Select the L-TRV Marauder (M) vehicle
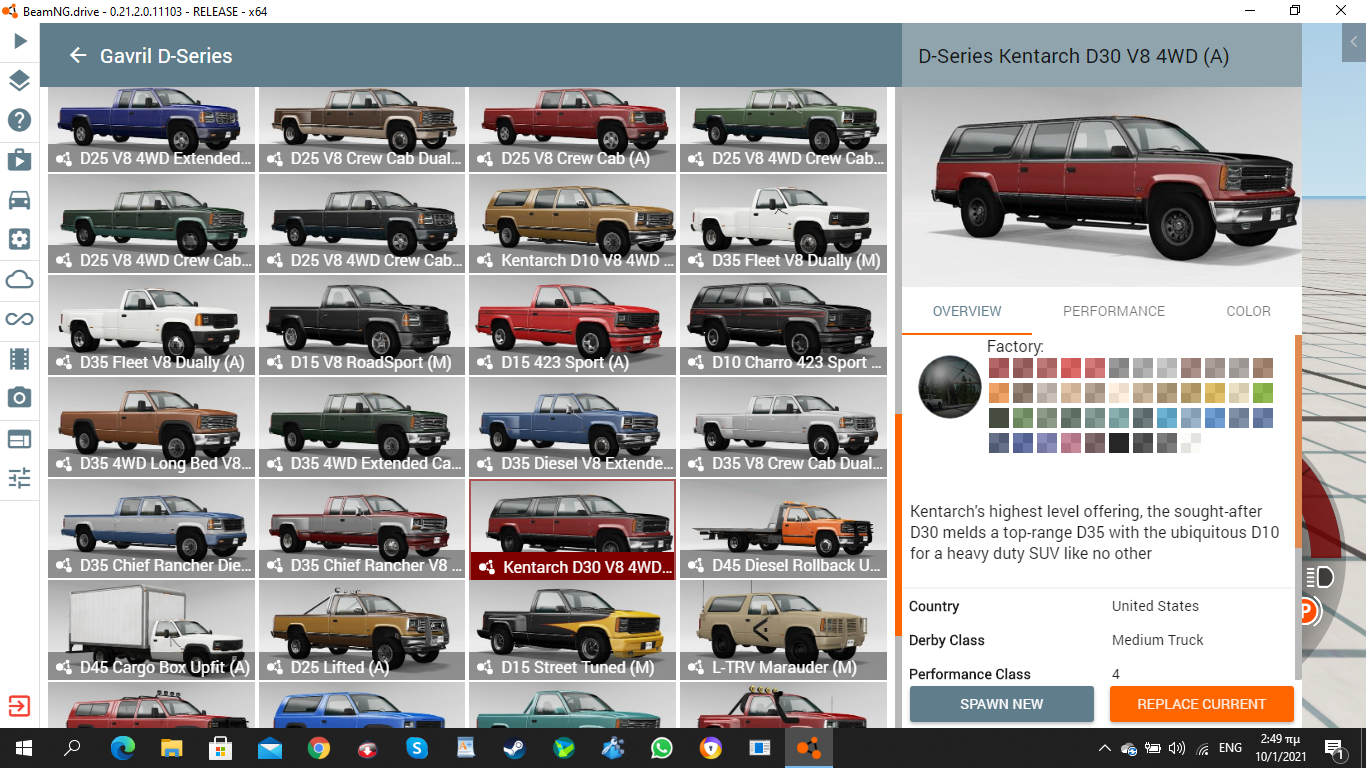 [x=784, y=631]
